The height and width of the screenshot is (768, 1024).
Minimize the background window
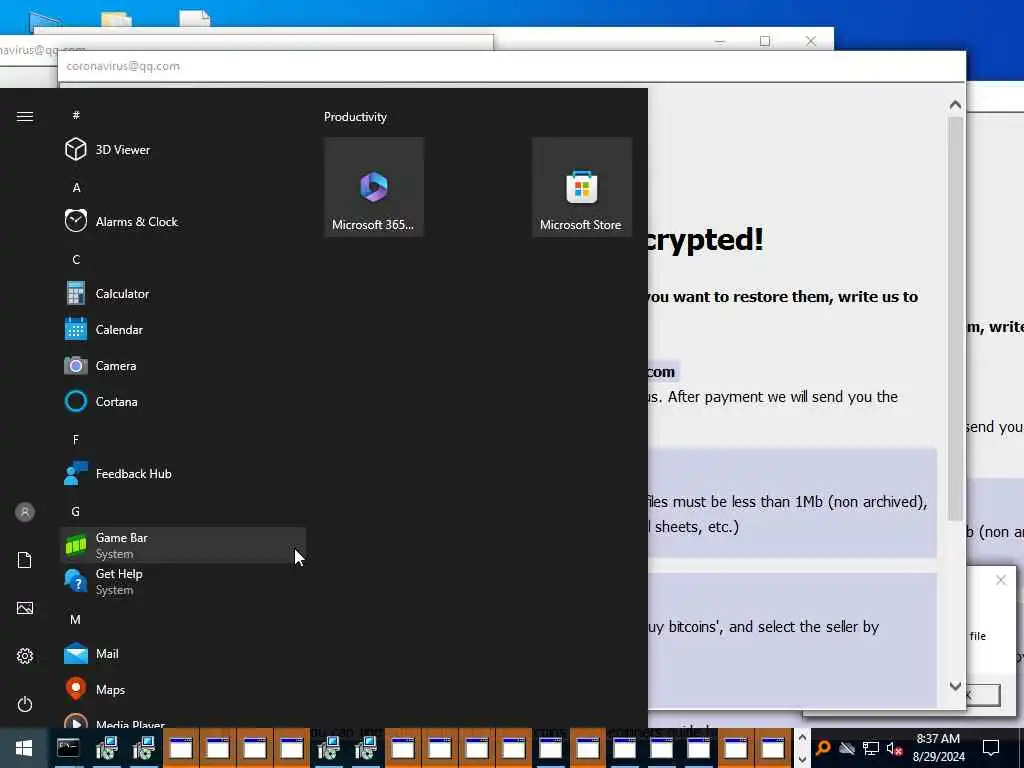click(x=720, y=41)
